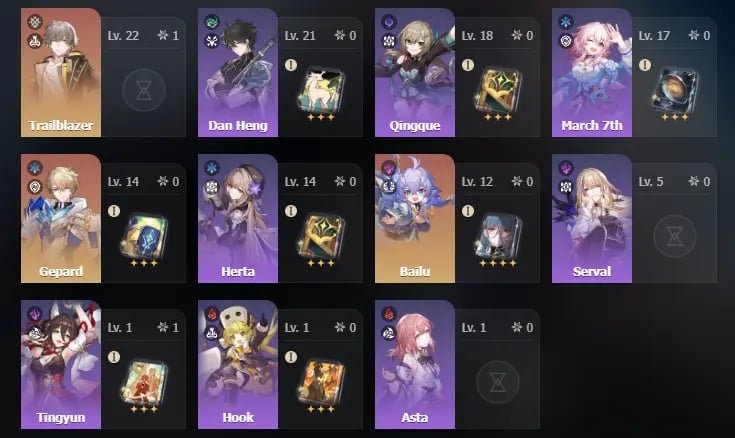Select Tingyun's light cone icon
Screen dimensions: 735x438
(143, 382)
